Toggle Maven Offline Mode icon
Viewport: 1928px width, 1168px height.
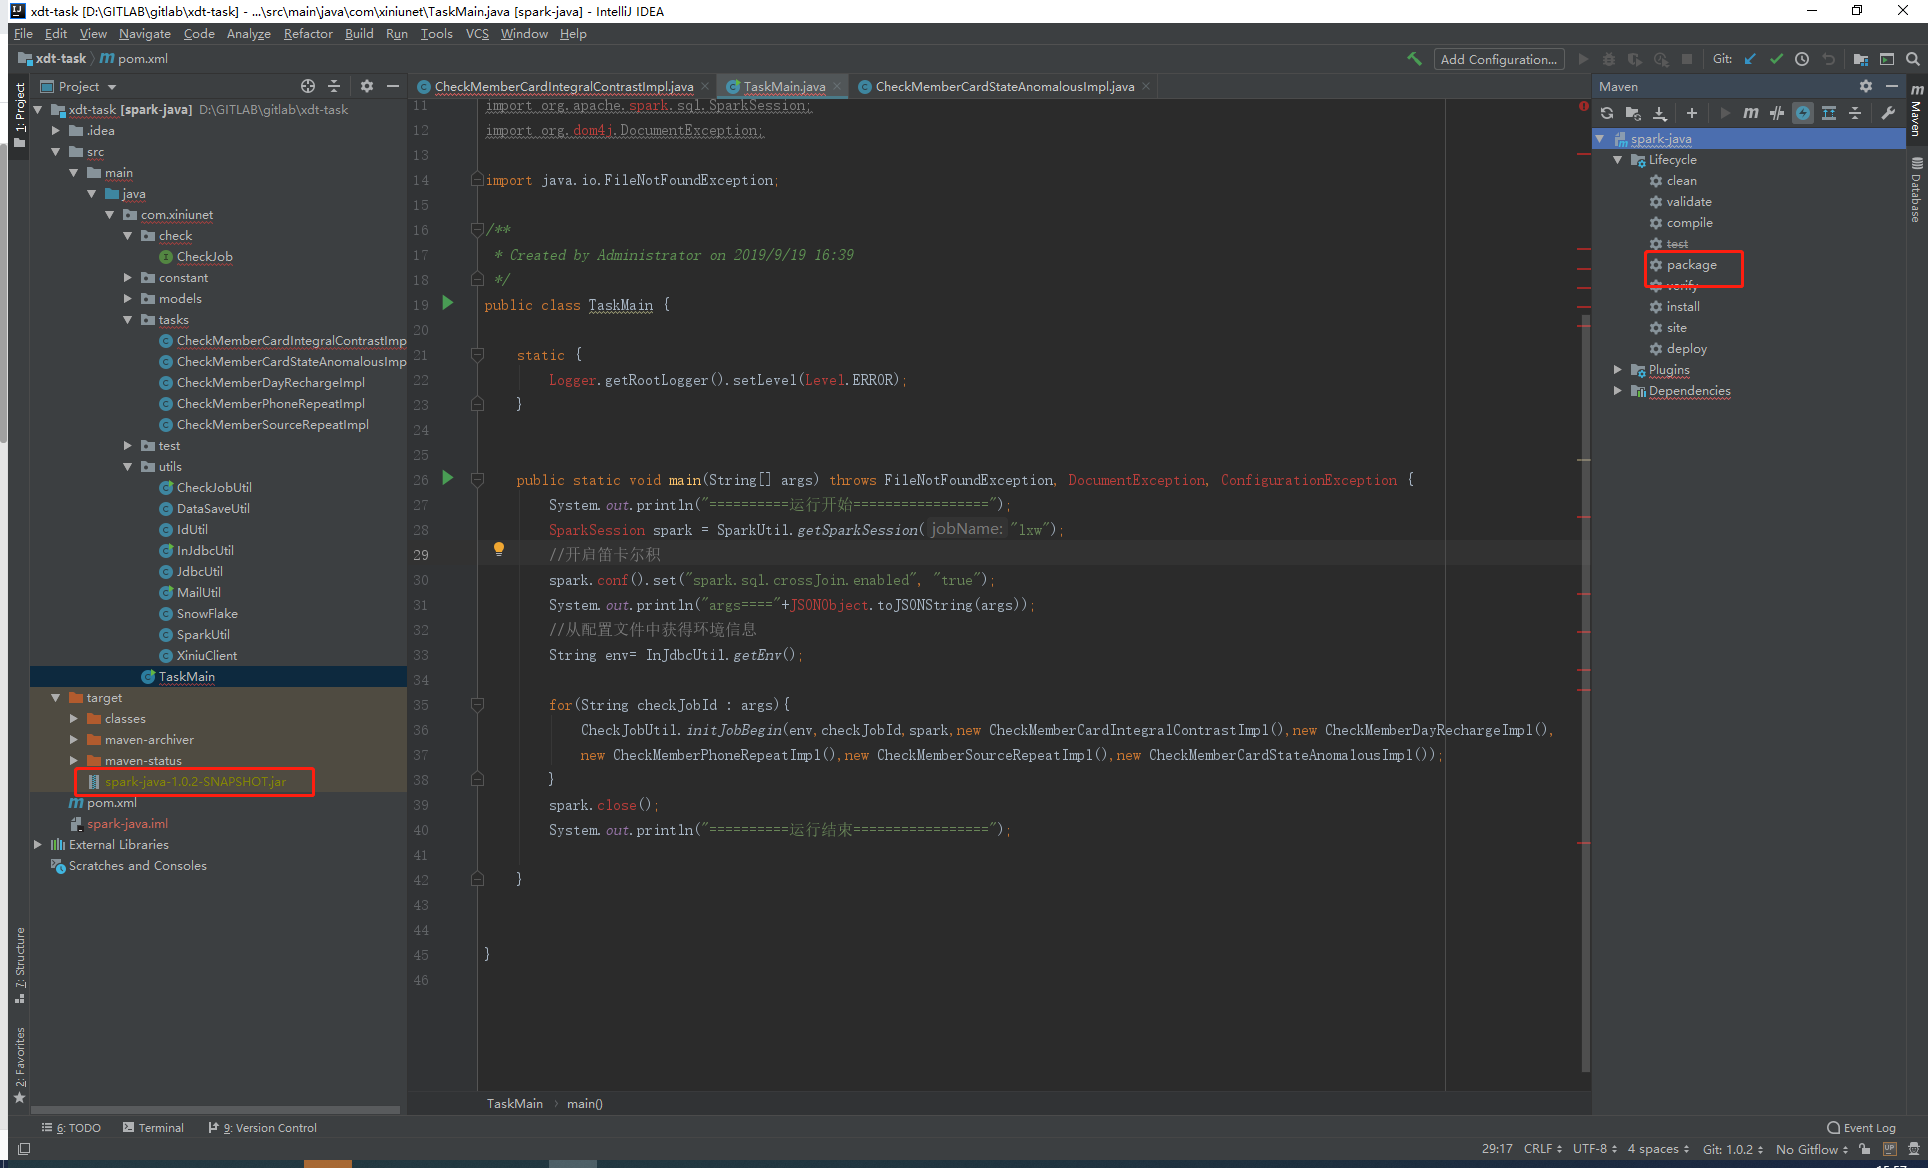tap(1777, 113)
